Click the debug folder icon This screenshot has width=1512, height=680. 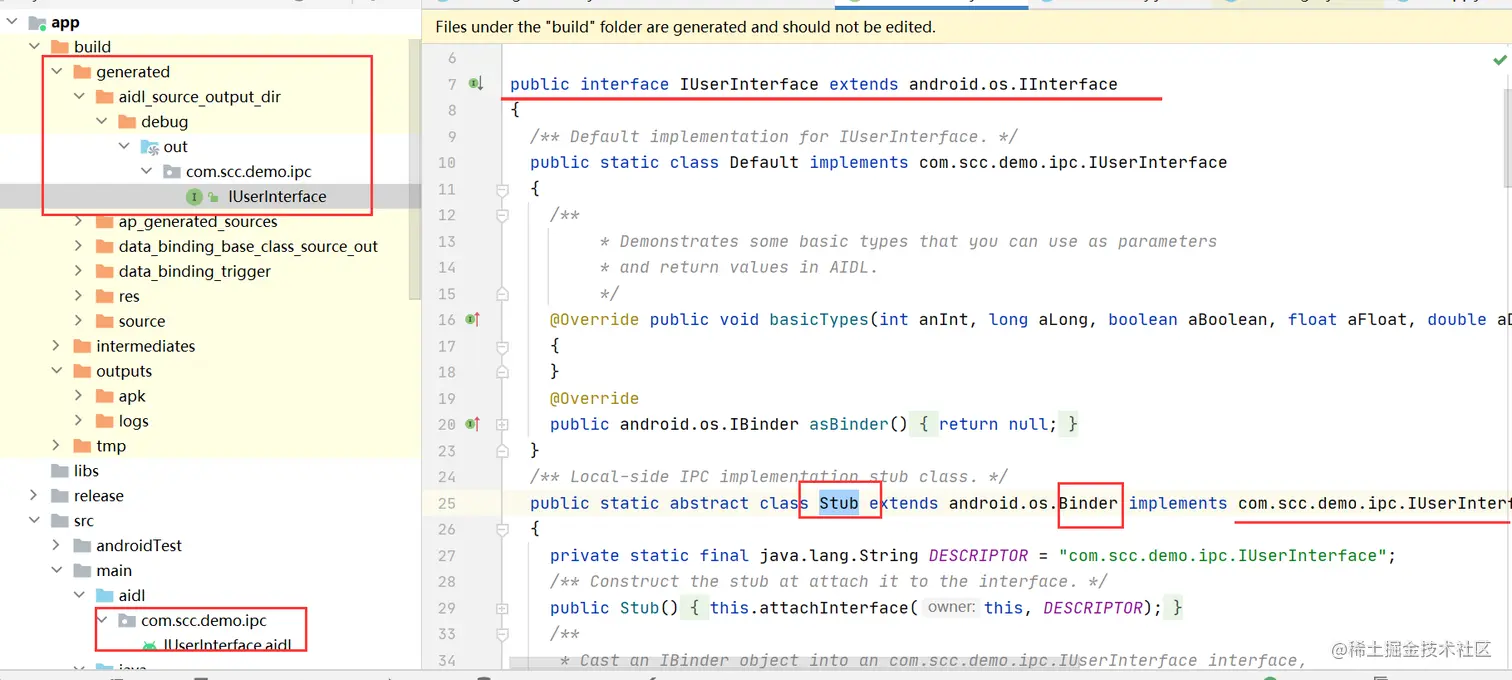click(x=126, y=122)
